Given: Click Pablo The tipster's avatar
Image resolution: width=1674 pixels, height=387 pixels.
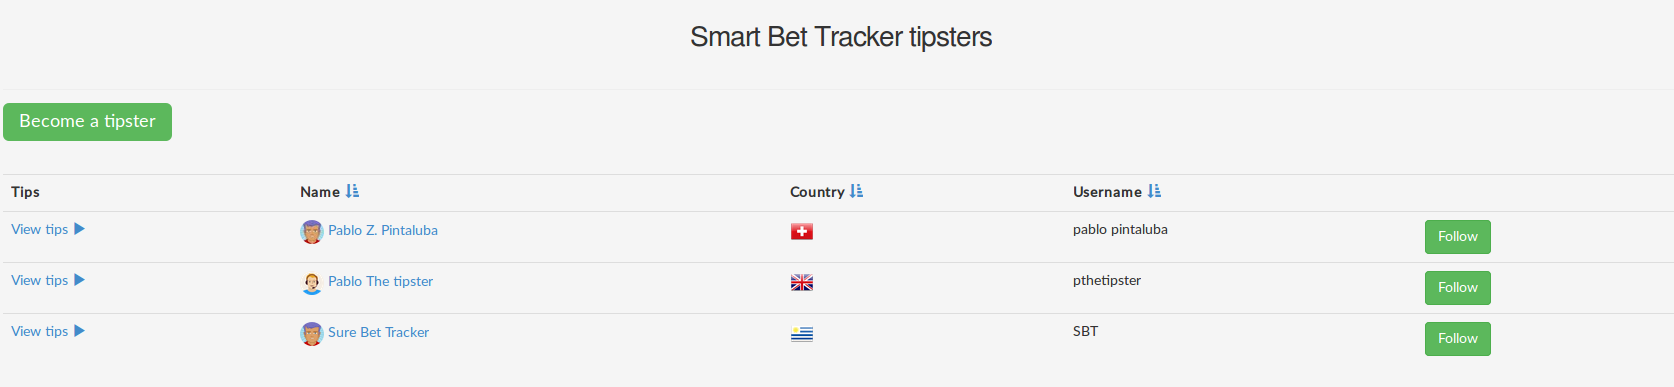Looking at the screenshot, I should (x=312, y=283).
